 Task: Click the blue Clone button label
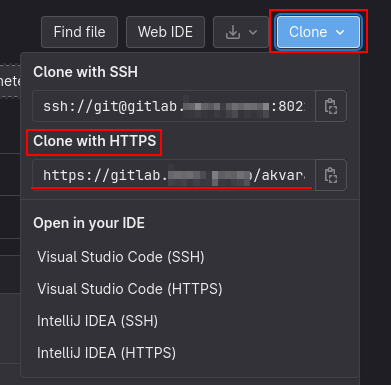[308, 32]
